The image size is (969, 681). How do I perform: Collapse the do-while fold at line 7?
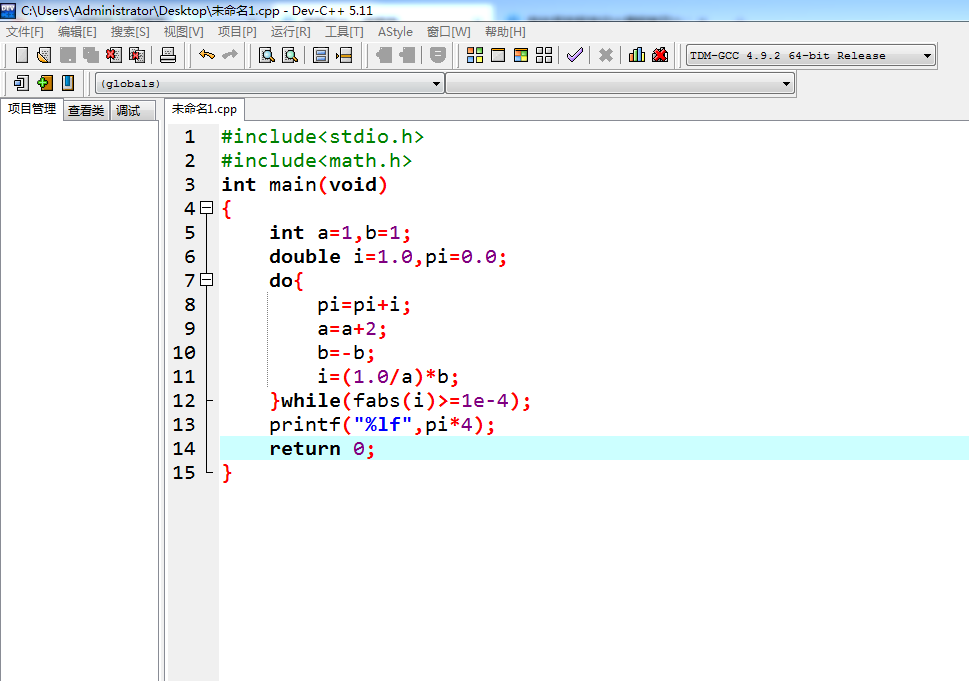[207, 279]
